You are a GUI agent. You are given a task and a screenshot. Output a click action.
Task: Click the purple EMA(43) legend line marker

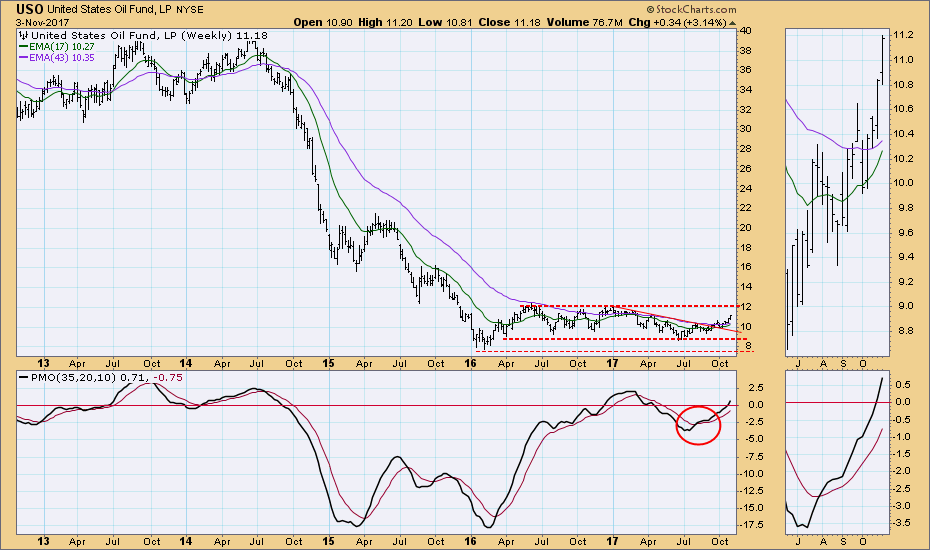(24, 59)
